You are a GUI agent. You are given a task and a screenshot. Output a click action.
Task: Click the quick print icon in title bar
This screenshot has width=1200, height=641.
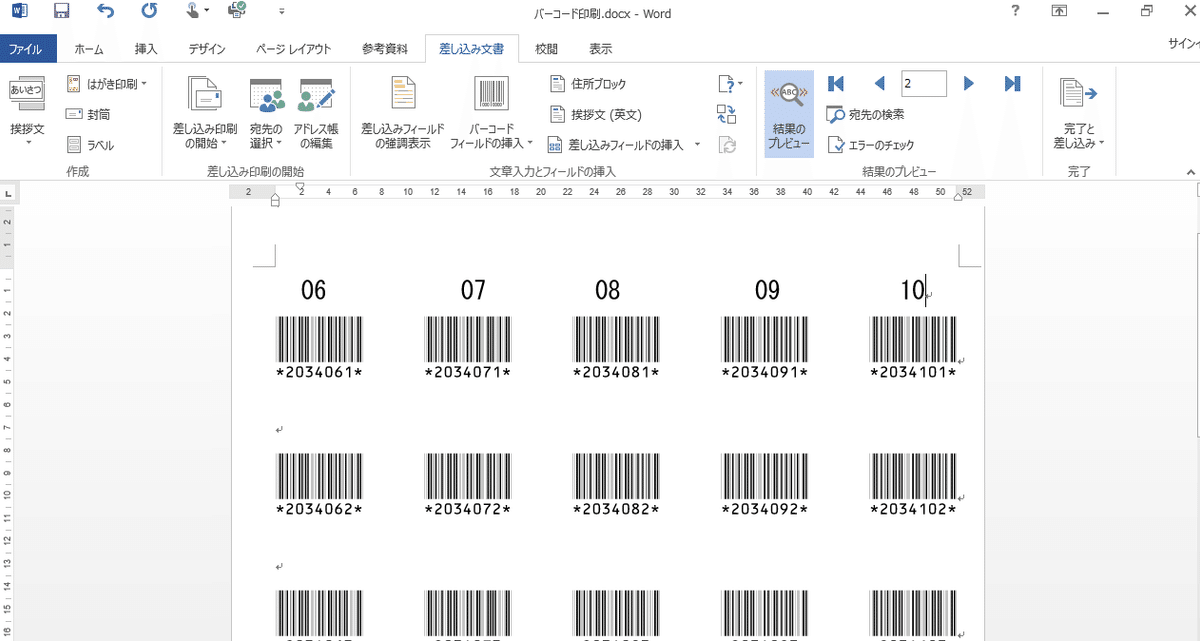pyautogui.click(x=237, y=12)
